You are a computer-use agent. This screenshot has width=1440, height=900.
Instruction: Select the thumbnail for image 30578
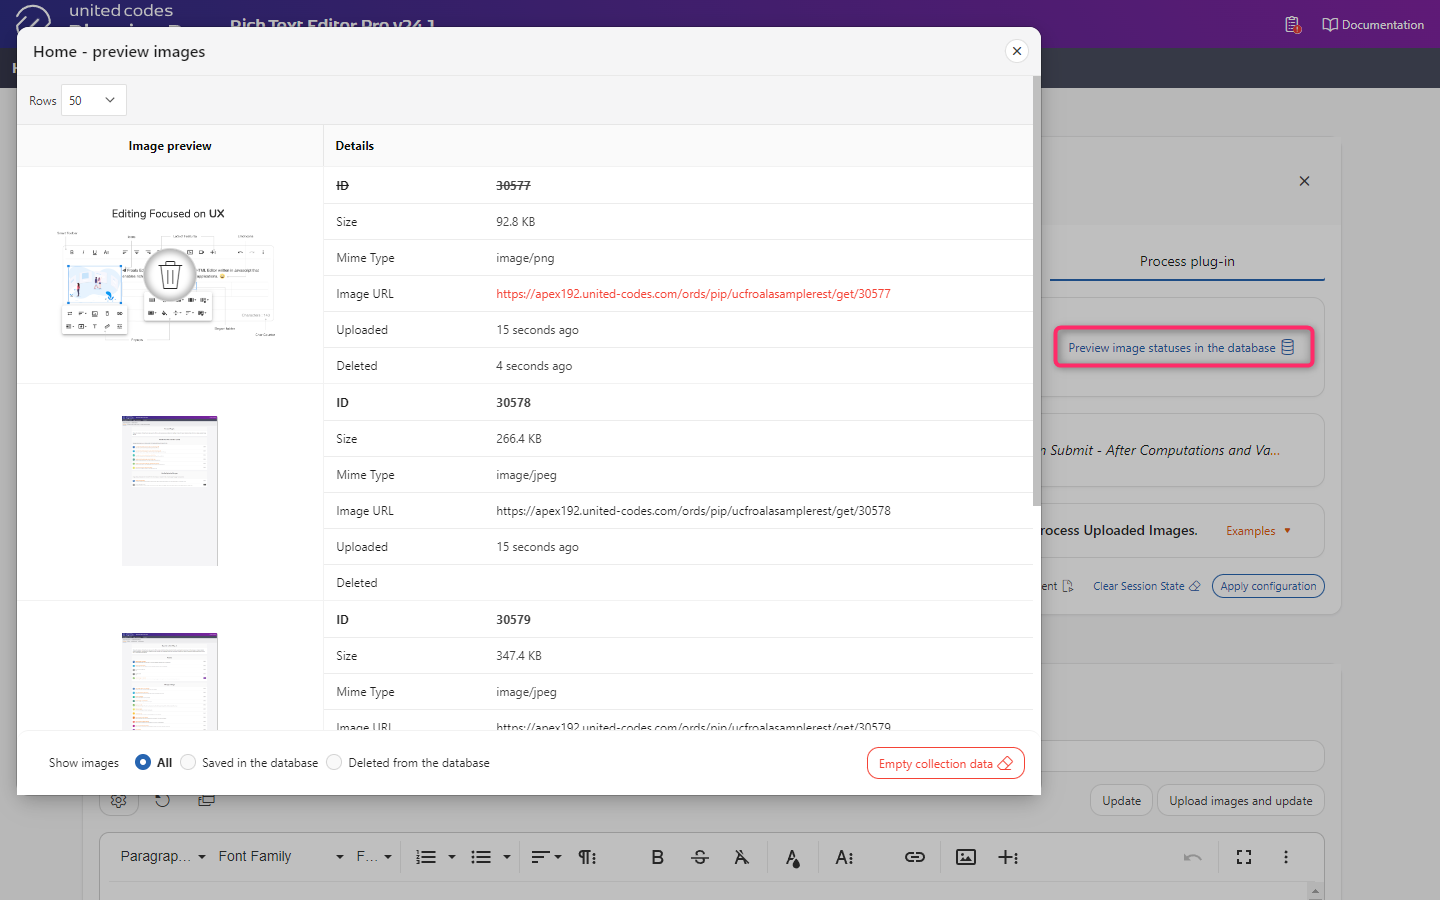(170, 491)
